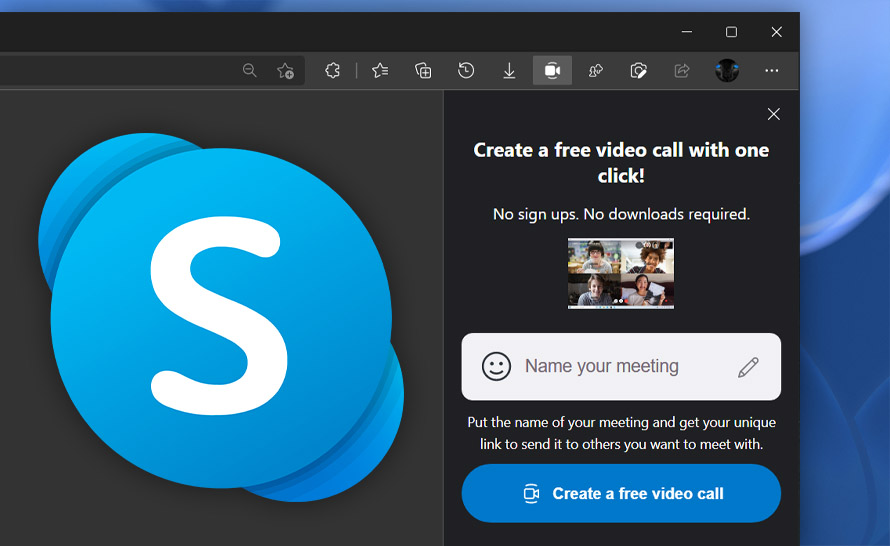Open the Web capture toolbar icon

[x=639, y=70]
